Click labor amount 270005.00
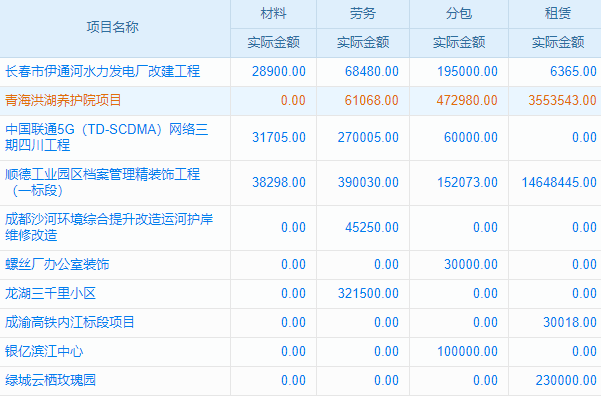This screenshot has height=396, width=601. 368,137
